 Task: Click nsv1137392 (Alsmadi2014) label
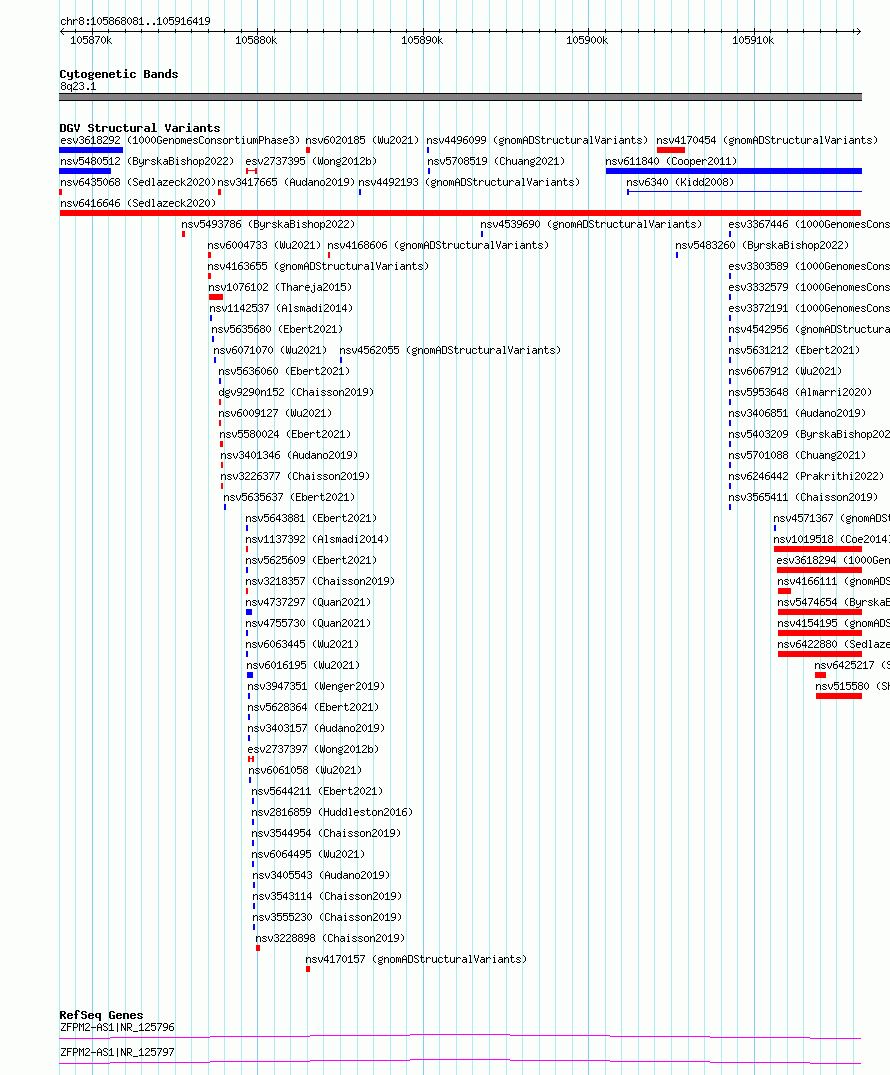(x=317, y=539)
